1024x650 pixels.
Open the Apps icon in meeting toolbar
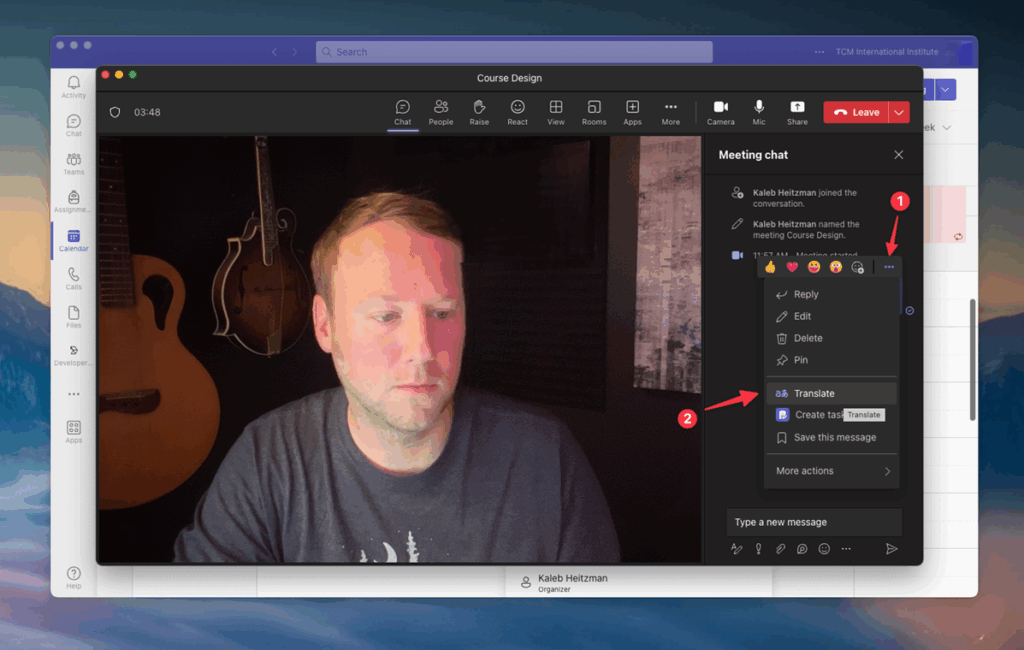tap(632, 111)
